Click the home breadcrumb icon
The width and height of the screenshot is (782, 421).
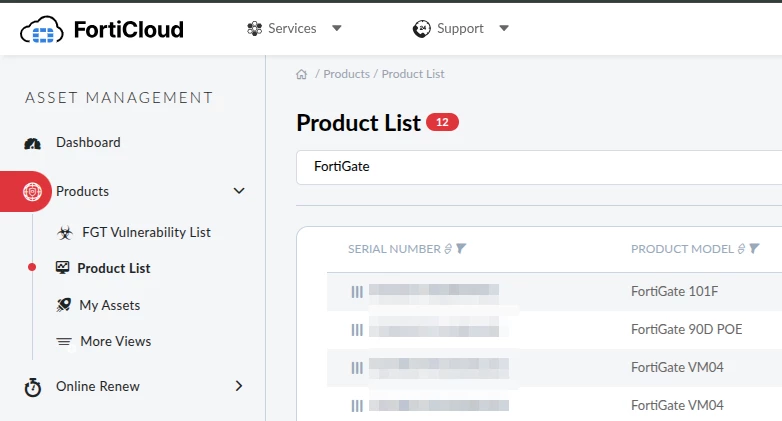point(301,74)
